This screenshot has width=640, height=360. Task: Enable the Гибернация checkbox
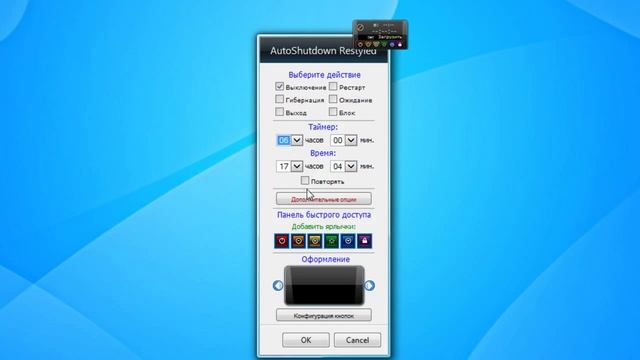(280, 99)
